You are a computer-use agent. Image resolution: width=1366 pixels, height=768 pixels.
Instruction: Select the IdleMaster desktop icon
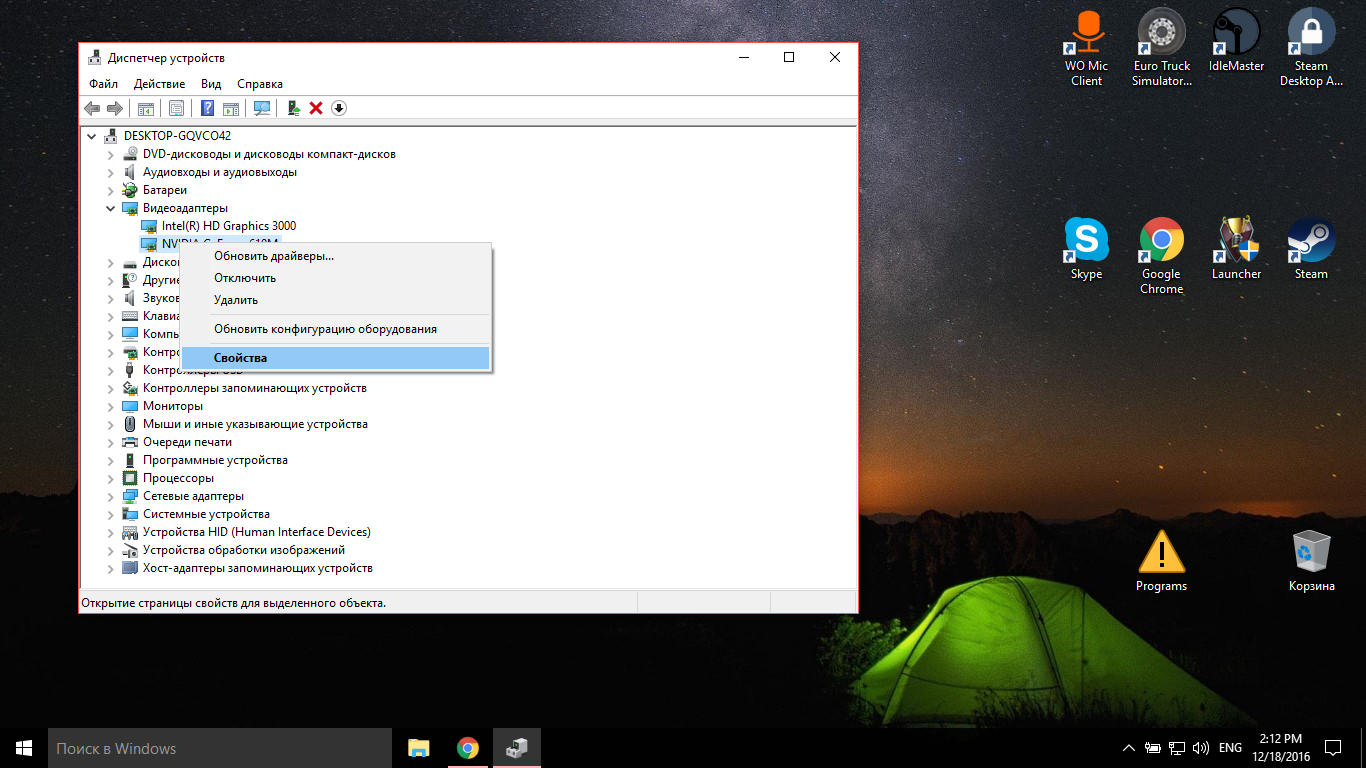click(1236, 42)
